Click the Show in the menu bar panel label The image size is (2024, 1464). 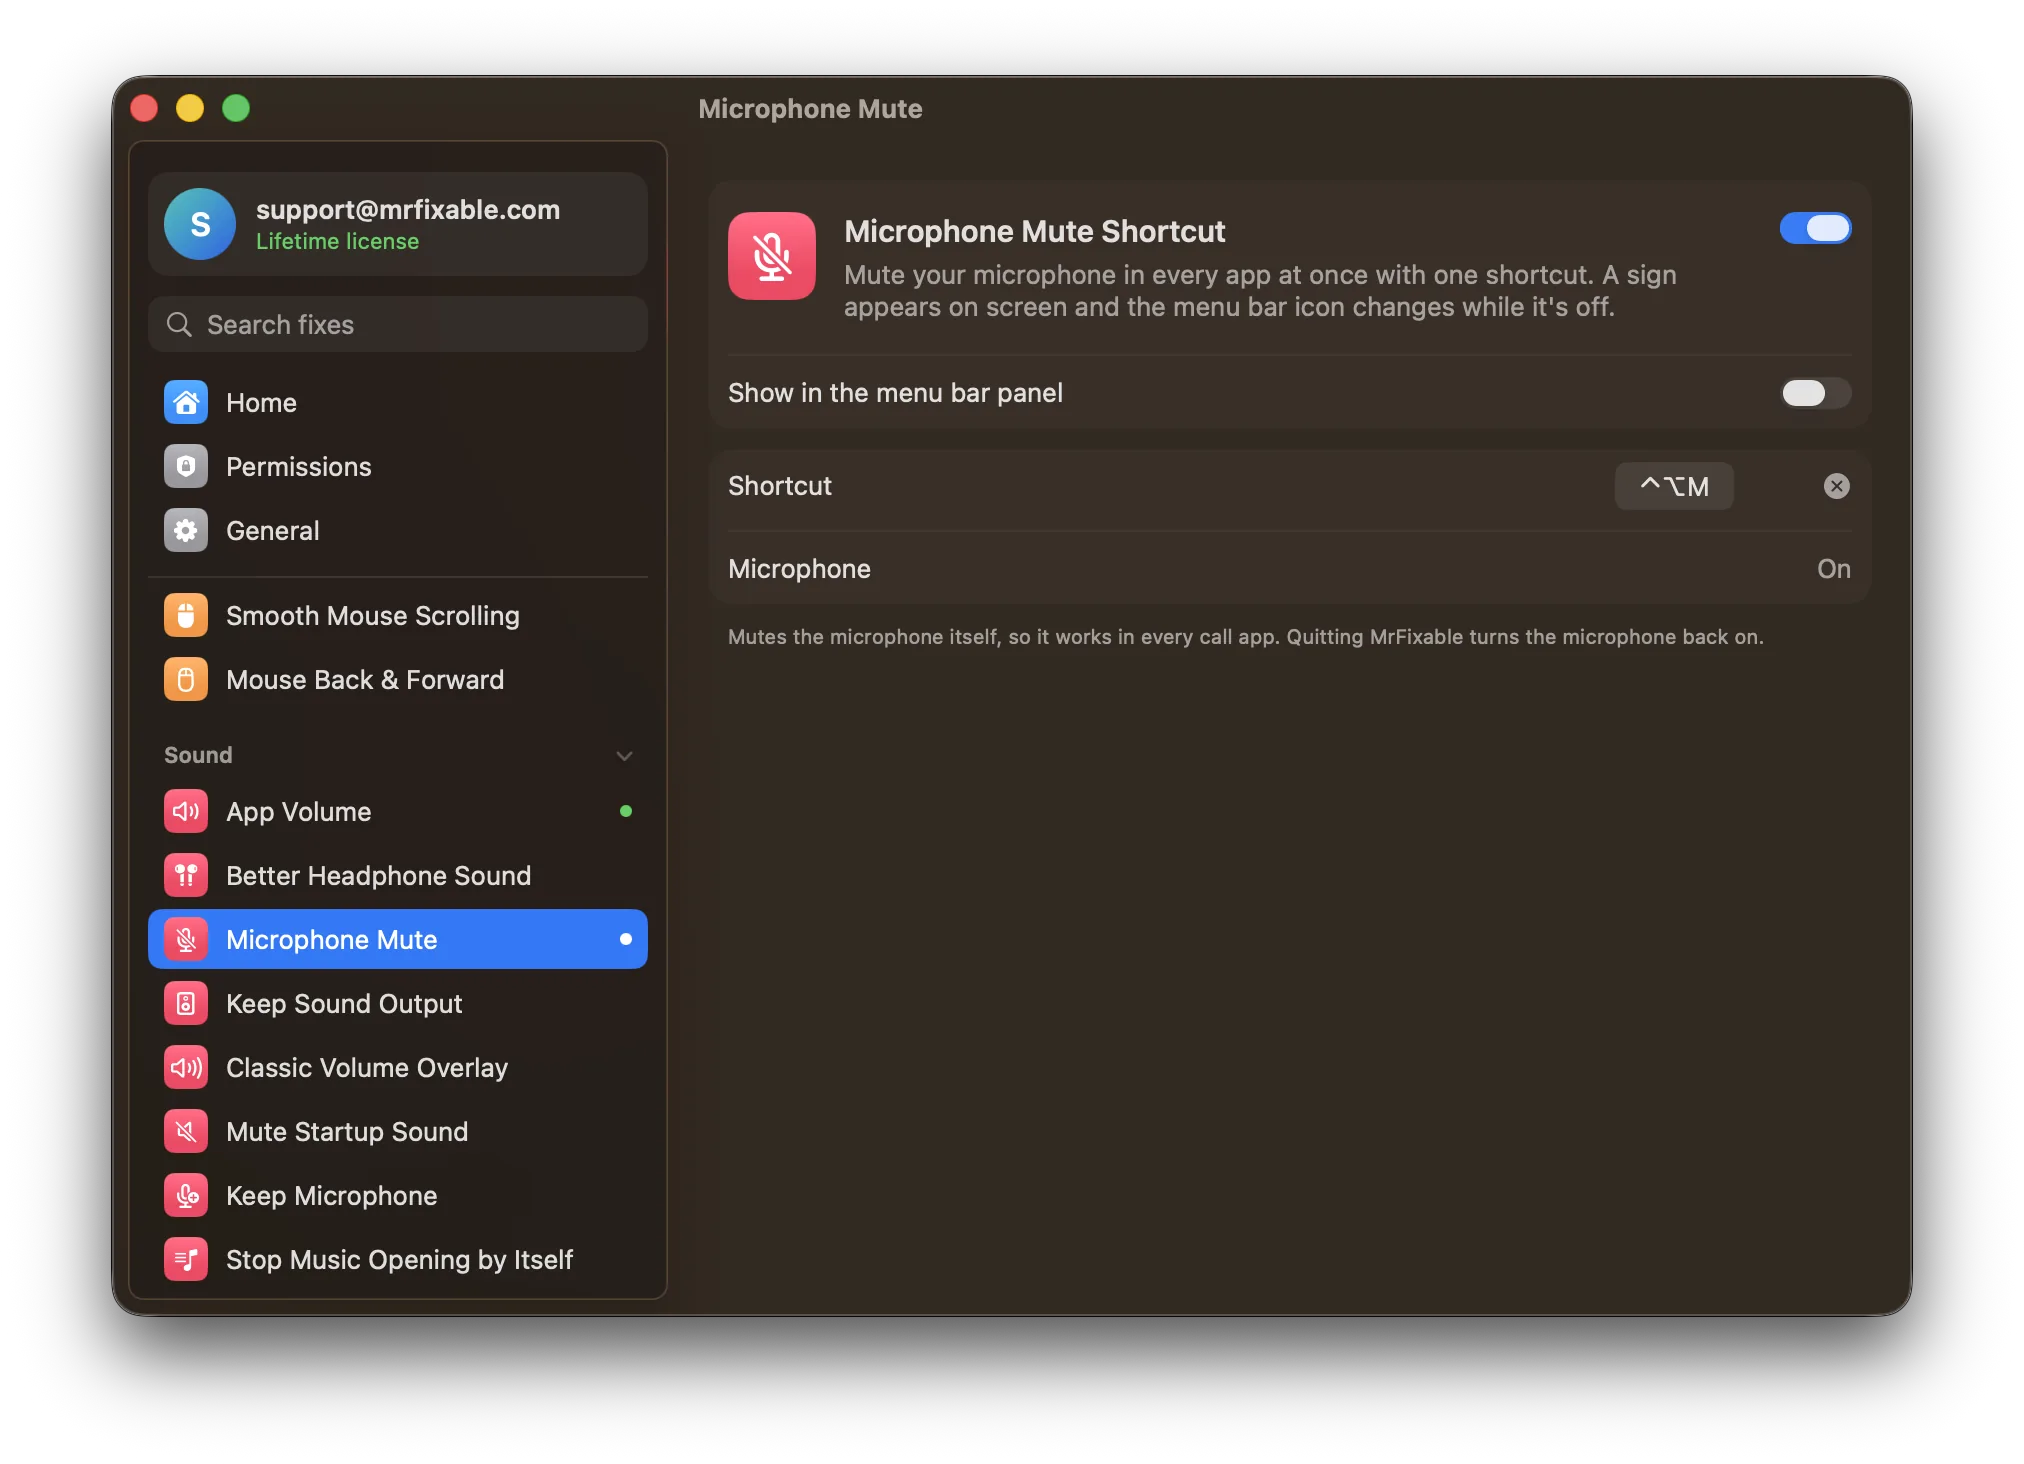click(895, 393)
